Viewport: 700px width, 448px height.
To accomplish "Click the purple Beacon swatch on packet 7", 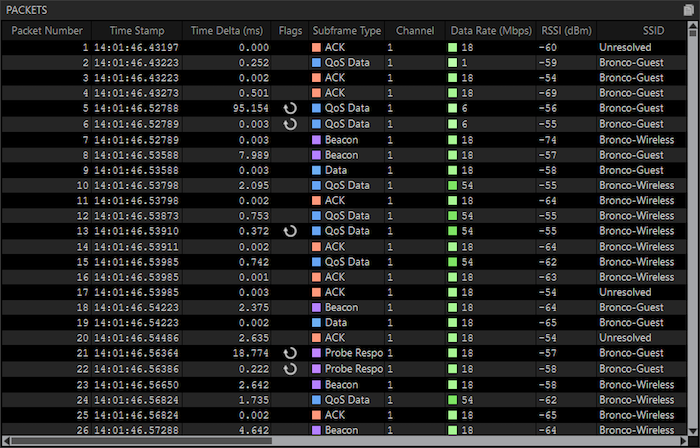I will click(317, 140).
